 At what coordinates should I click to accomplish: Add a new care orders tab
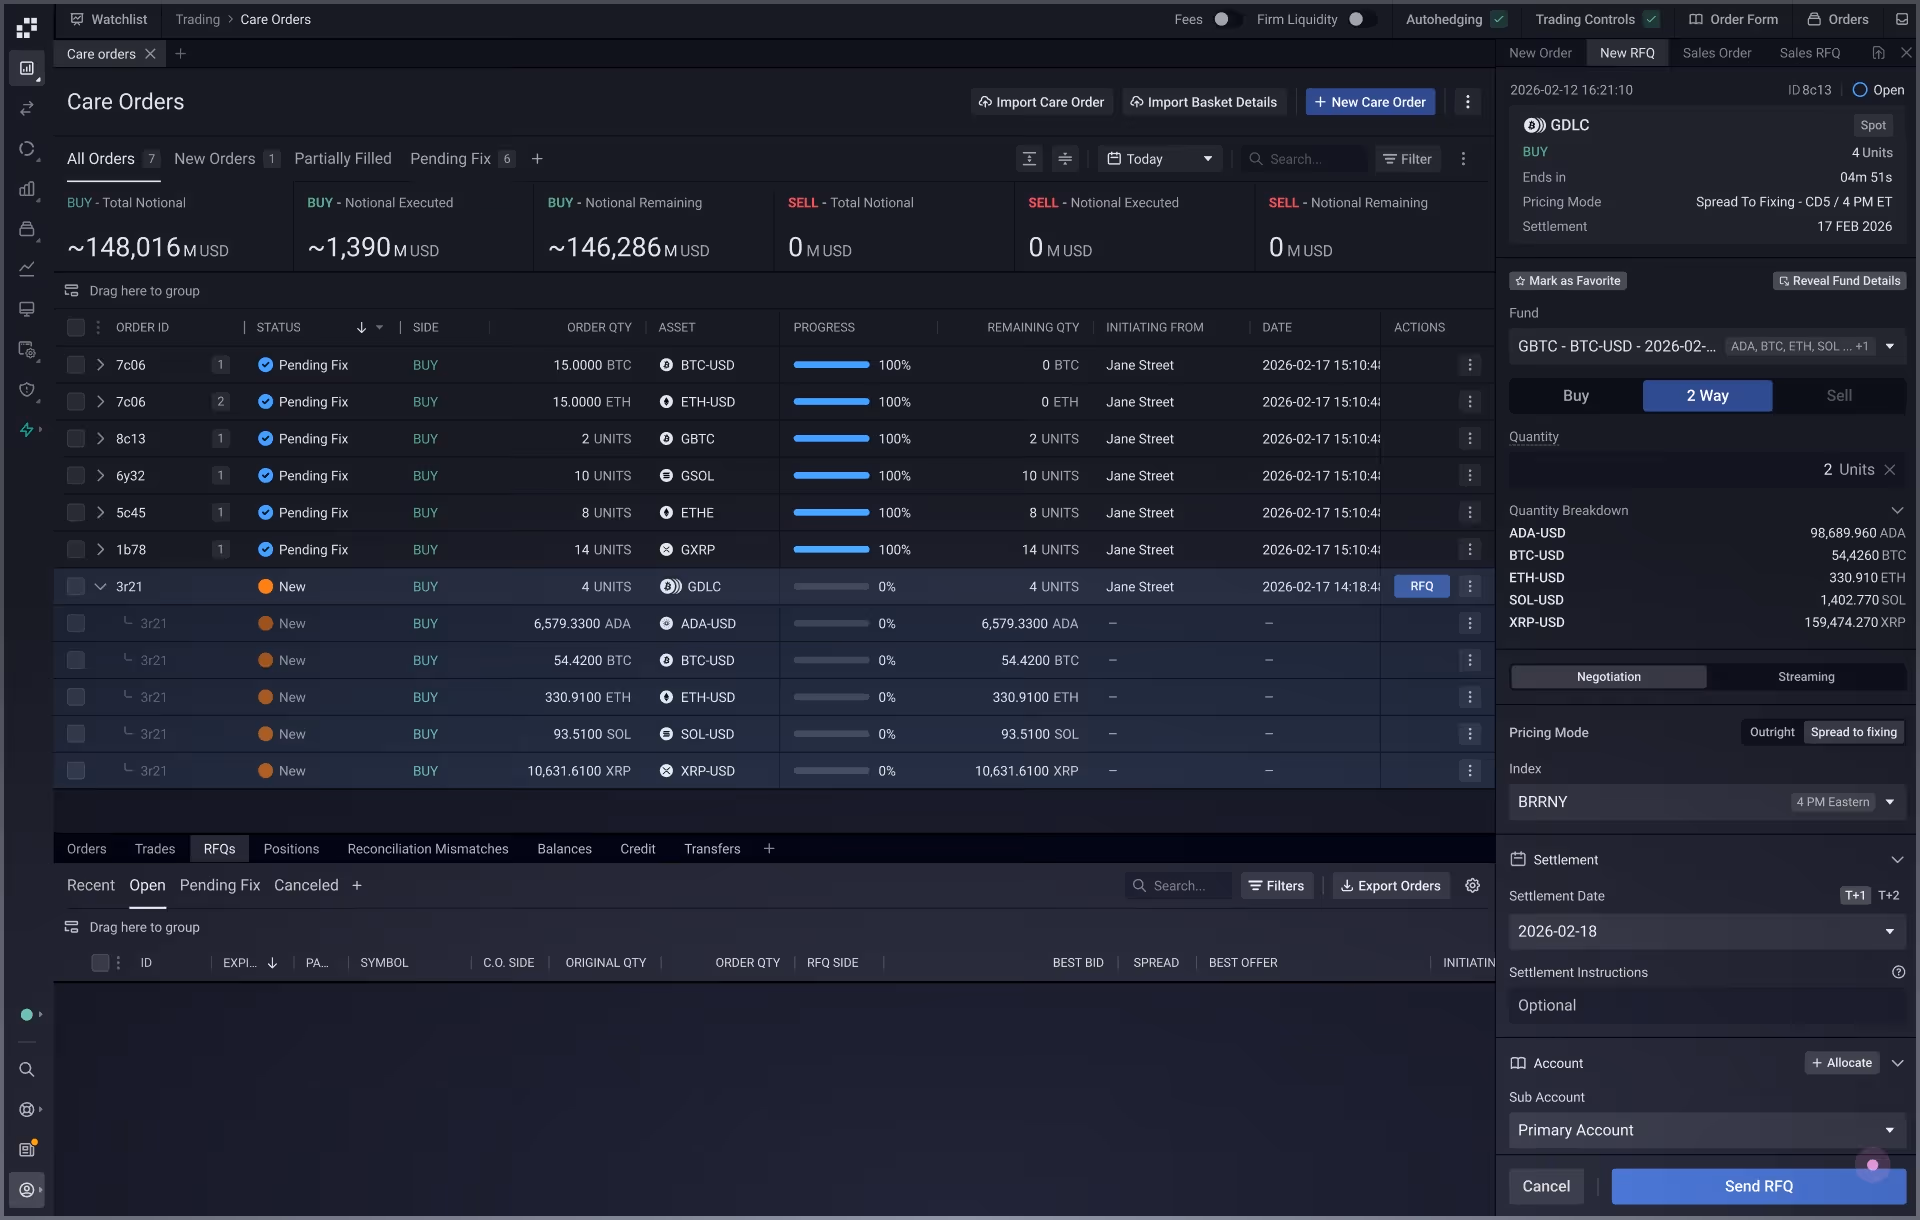(180, 54)
